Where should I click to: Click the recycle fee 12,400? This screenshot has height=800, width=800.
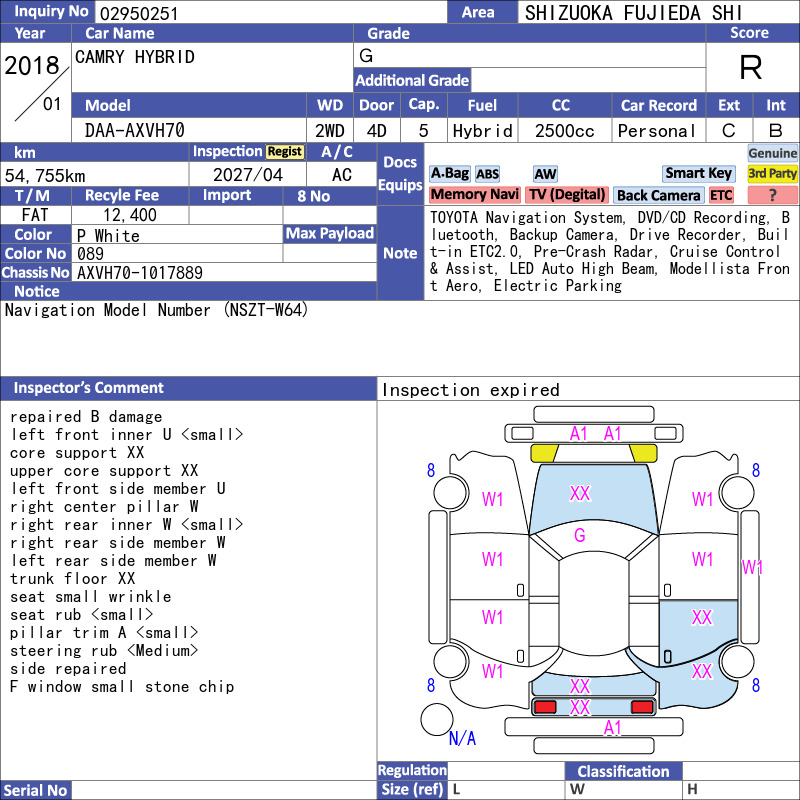click(x=130, y=215)
